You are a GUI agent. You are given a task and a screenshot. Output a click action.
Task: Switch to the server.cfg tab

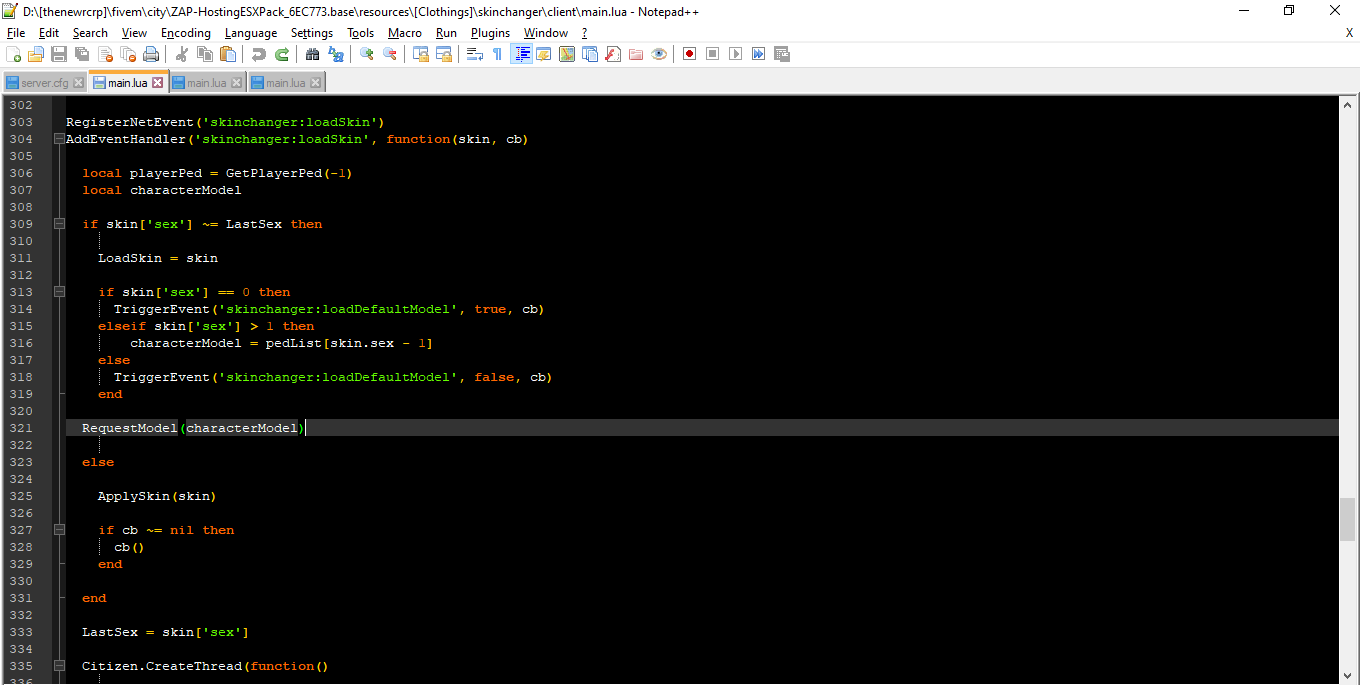click(45, 83)
